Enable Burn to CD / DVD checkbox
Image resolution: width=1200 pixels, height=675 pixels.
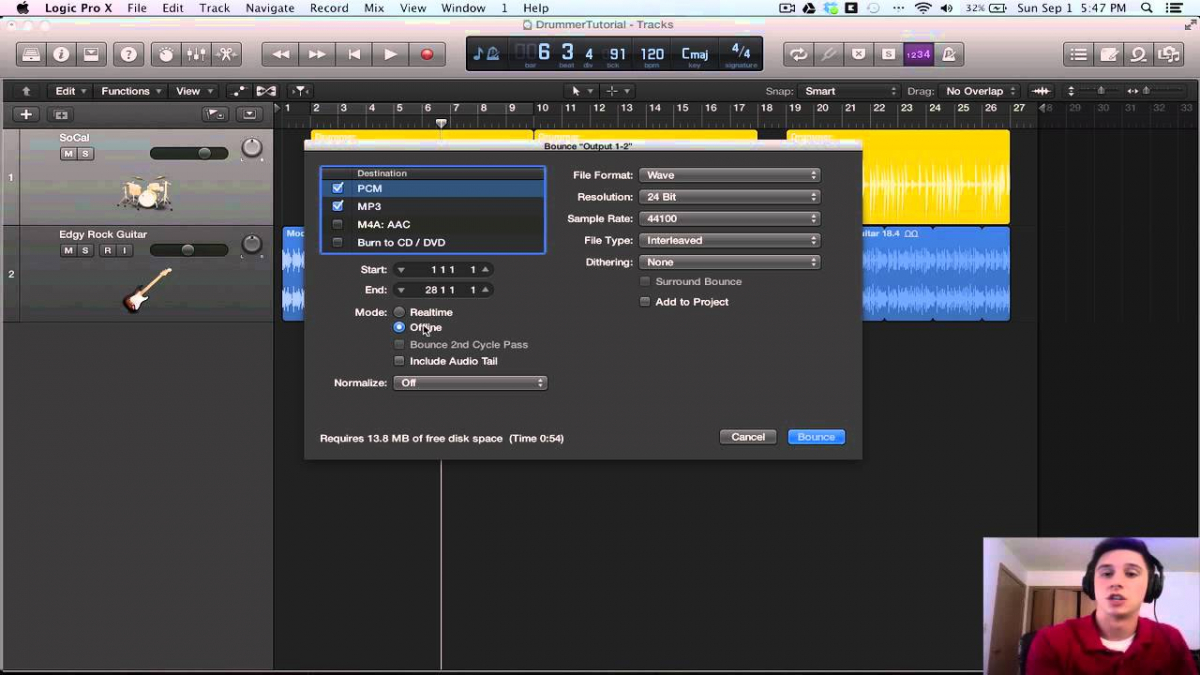coord(338,242)
